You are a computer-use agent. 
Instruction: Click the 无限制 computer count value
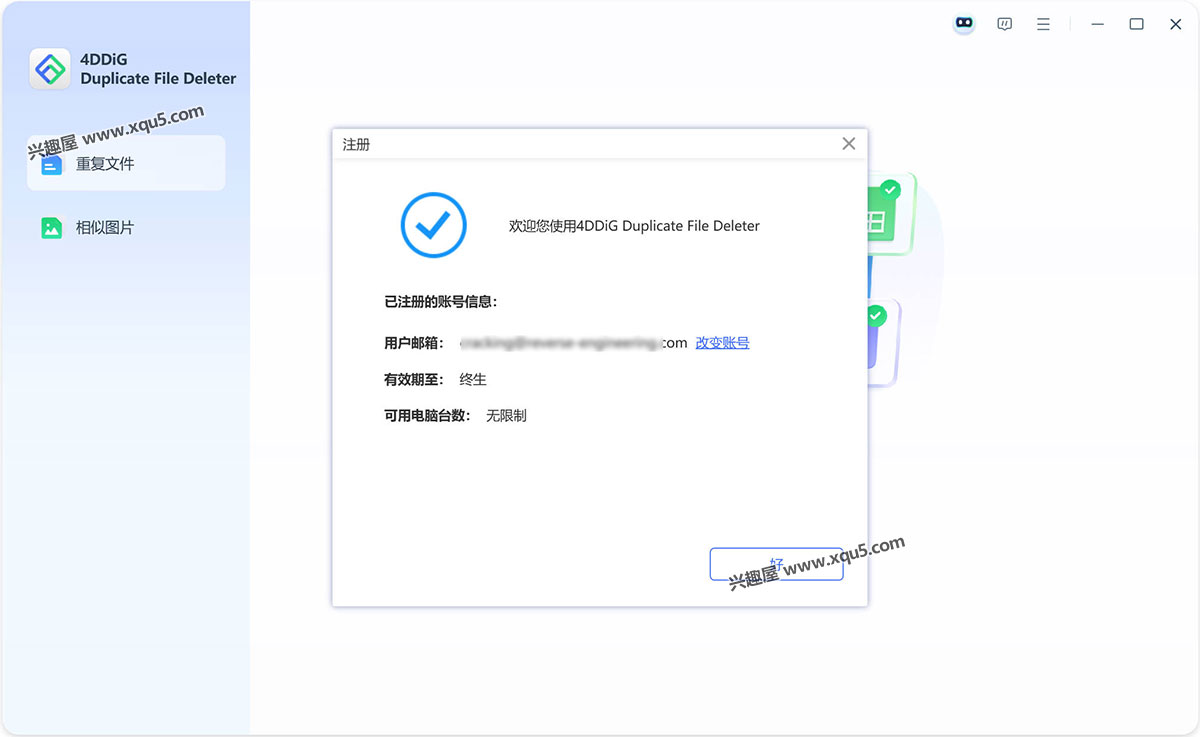506,415
